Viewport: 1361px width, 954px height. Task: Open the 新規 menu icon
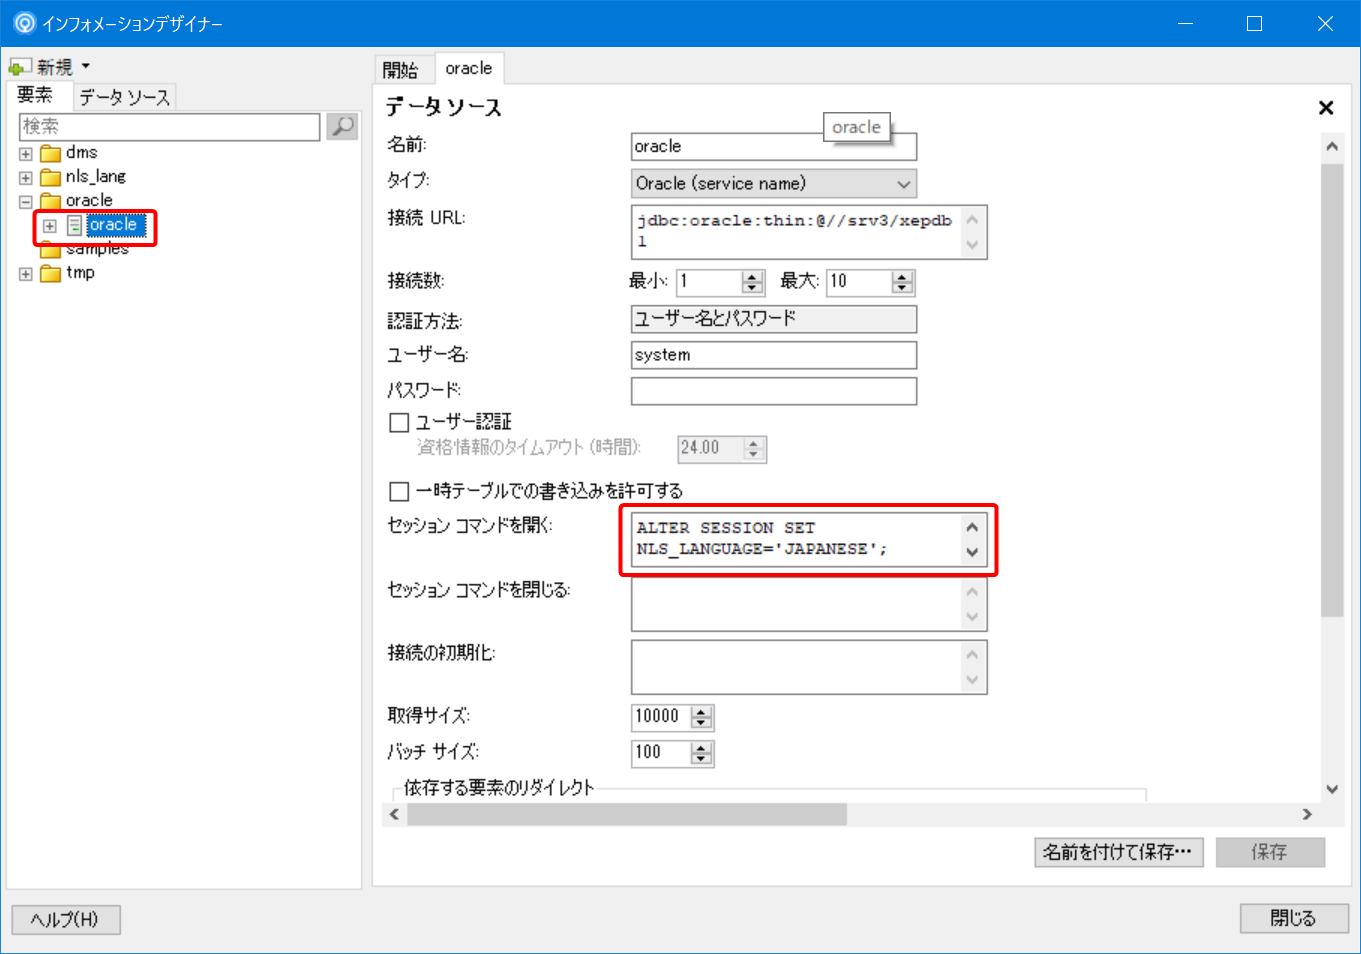pyautogui.click(x=20, y=67)
